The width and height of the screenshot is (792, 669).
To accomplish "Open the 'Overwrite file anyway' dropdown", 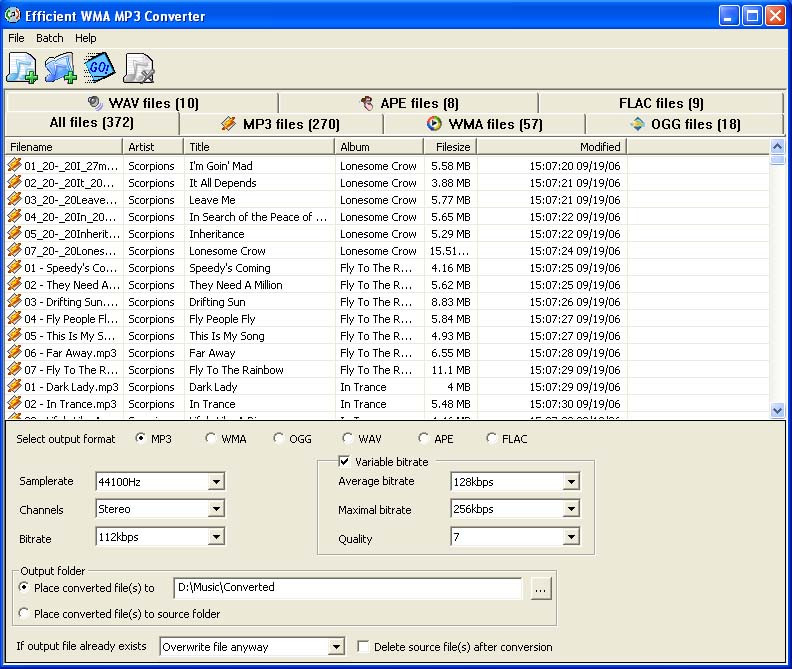I will point(336,646).
